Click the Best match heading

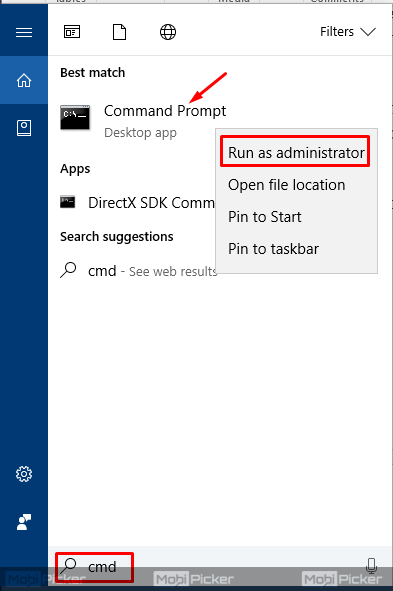[92, 72]
